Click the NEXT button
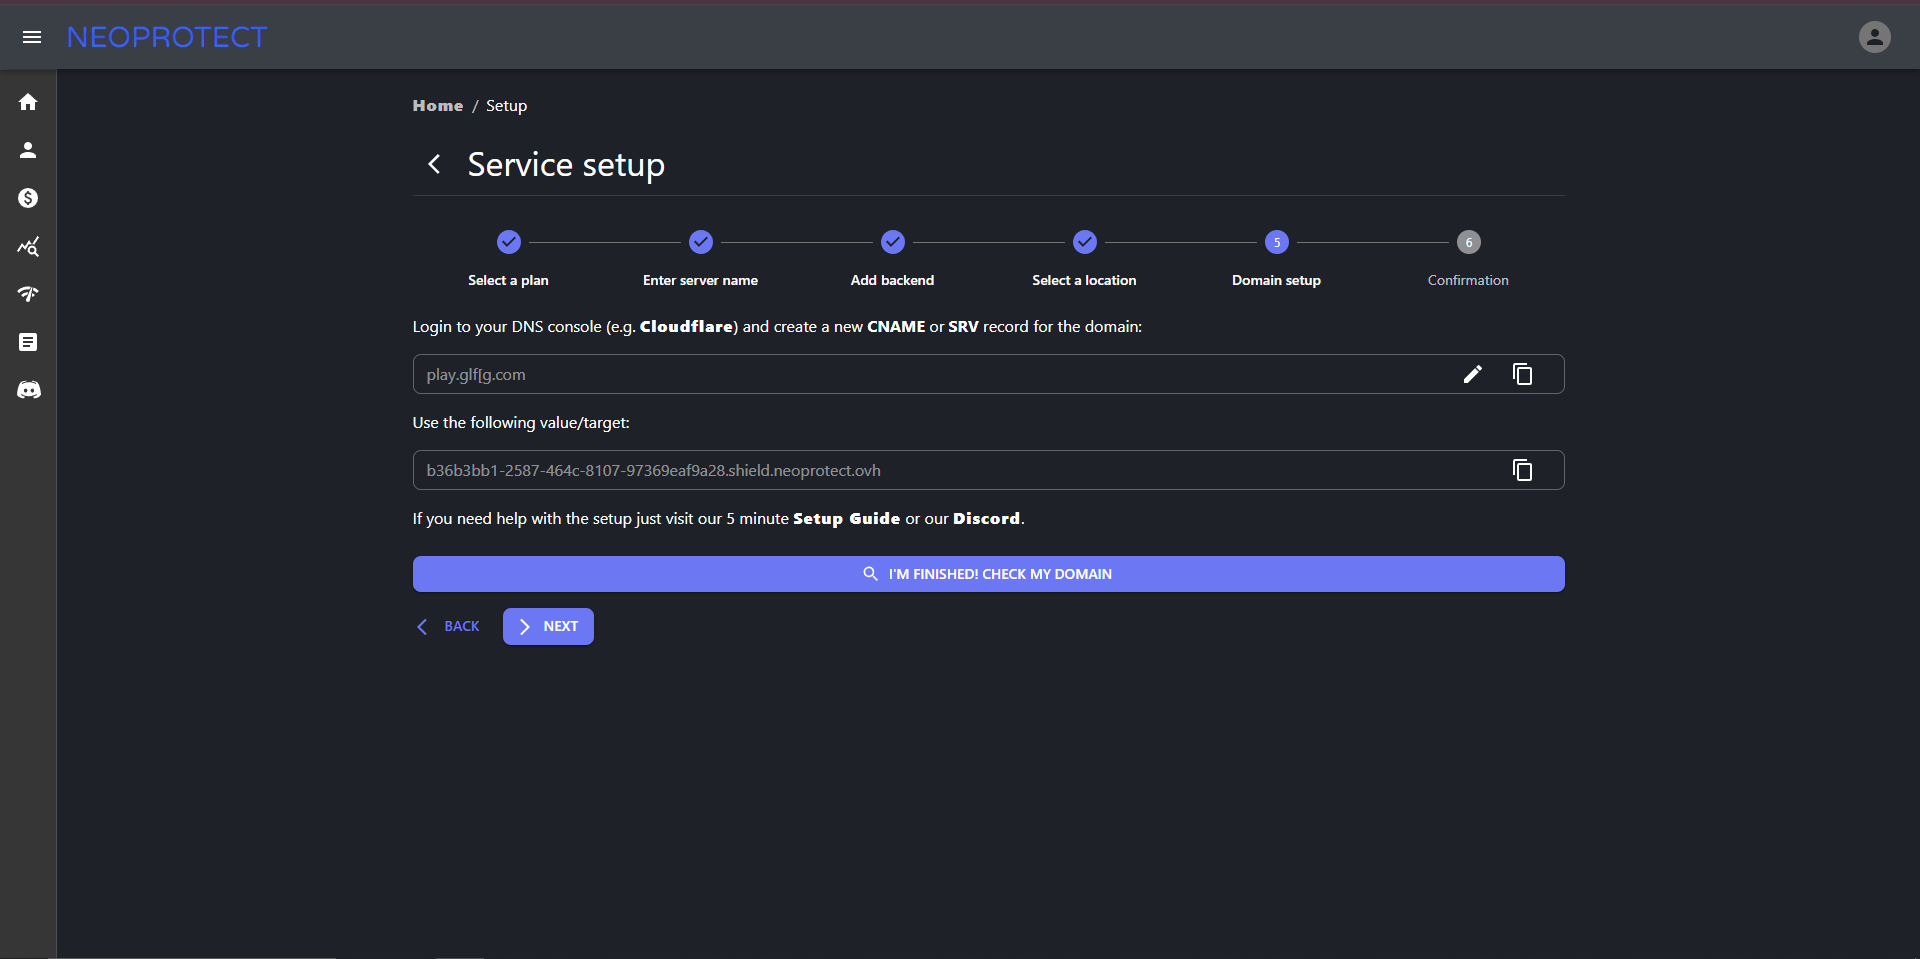 (x=548, y=626)
